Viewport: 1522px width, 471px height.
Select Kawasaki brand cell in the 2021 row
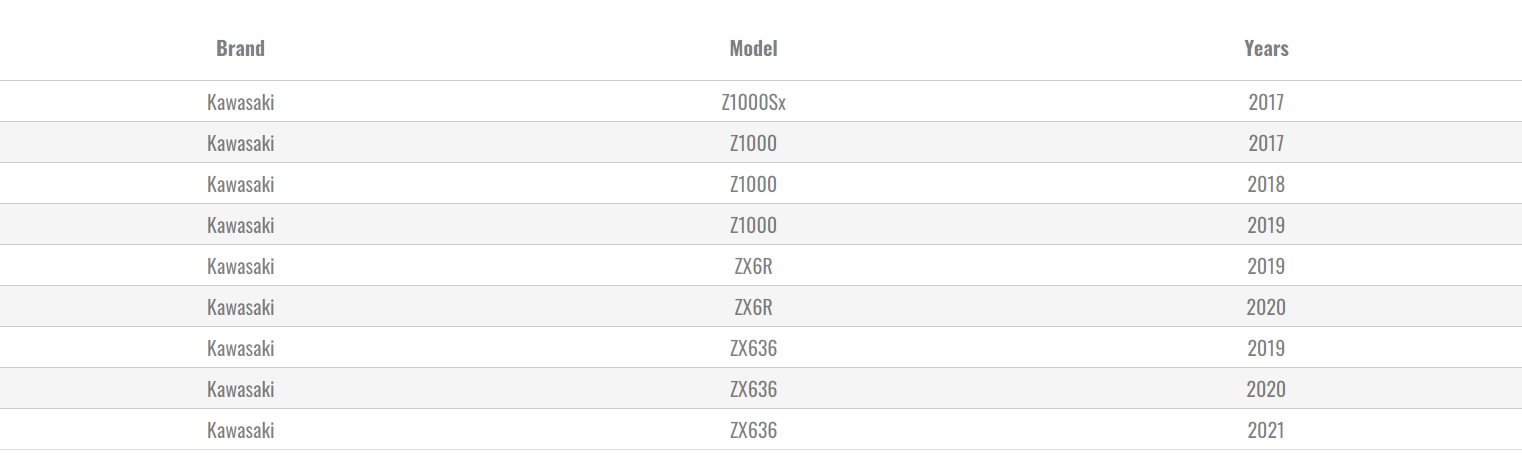[x=240, y=430]
